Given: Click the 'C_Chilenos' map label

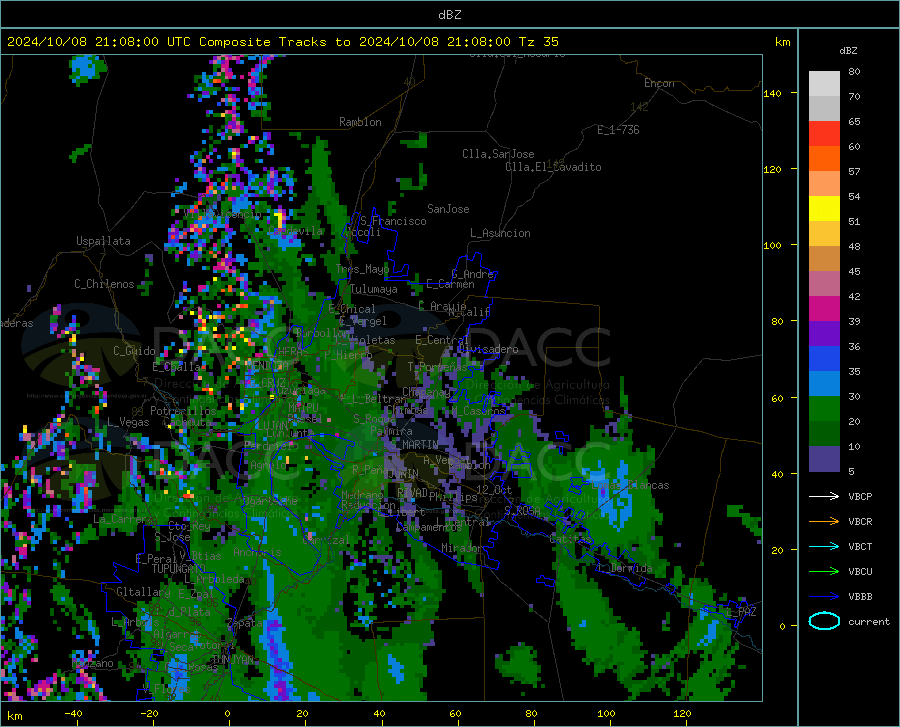Looking at the screenshot, I should pos(104,284).
